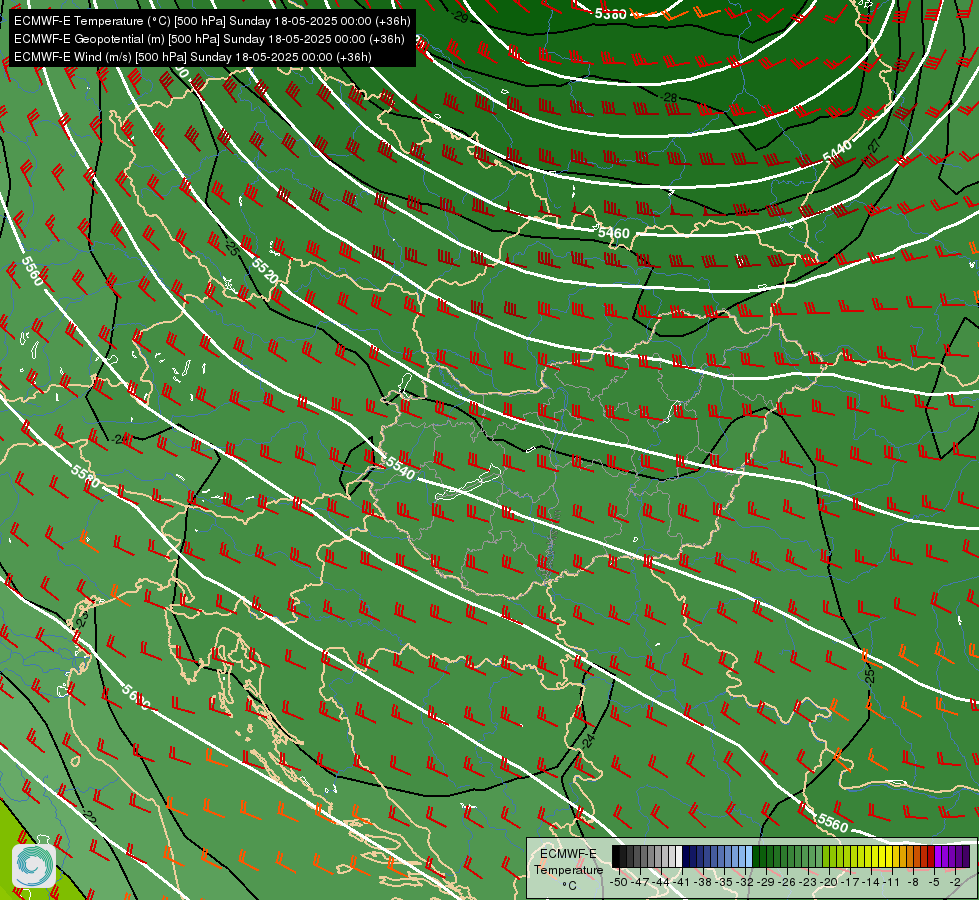
Task: Click the -27 isotherm label on the map
Action: 874,146
